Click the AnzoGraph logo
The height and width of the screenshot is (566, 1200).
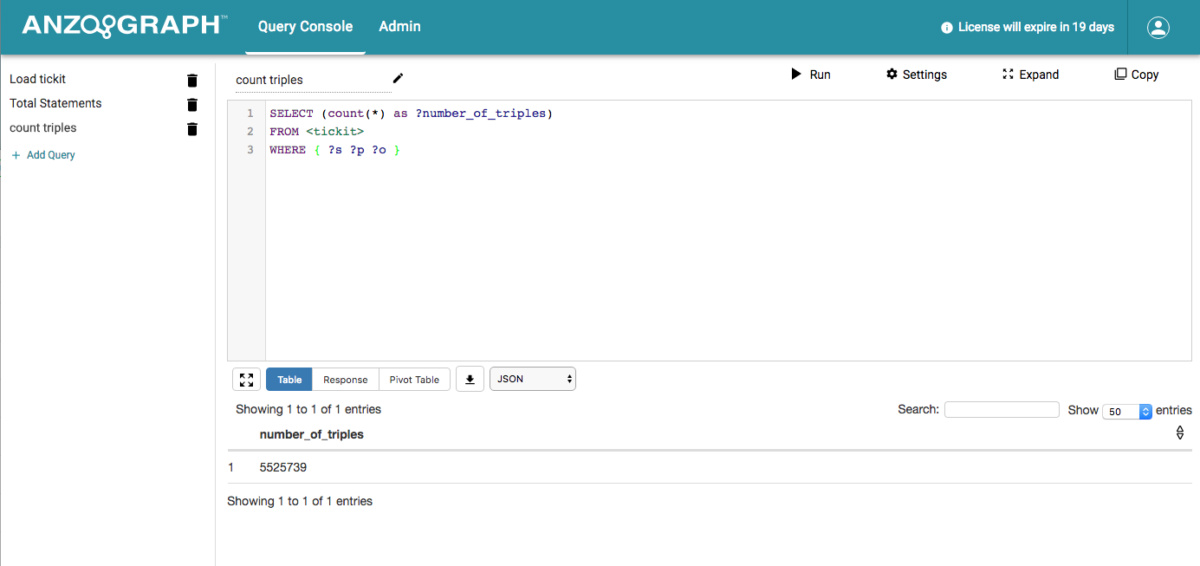[x=124, y=26]
